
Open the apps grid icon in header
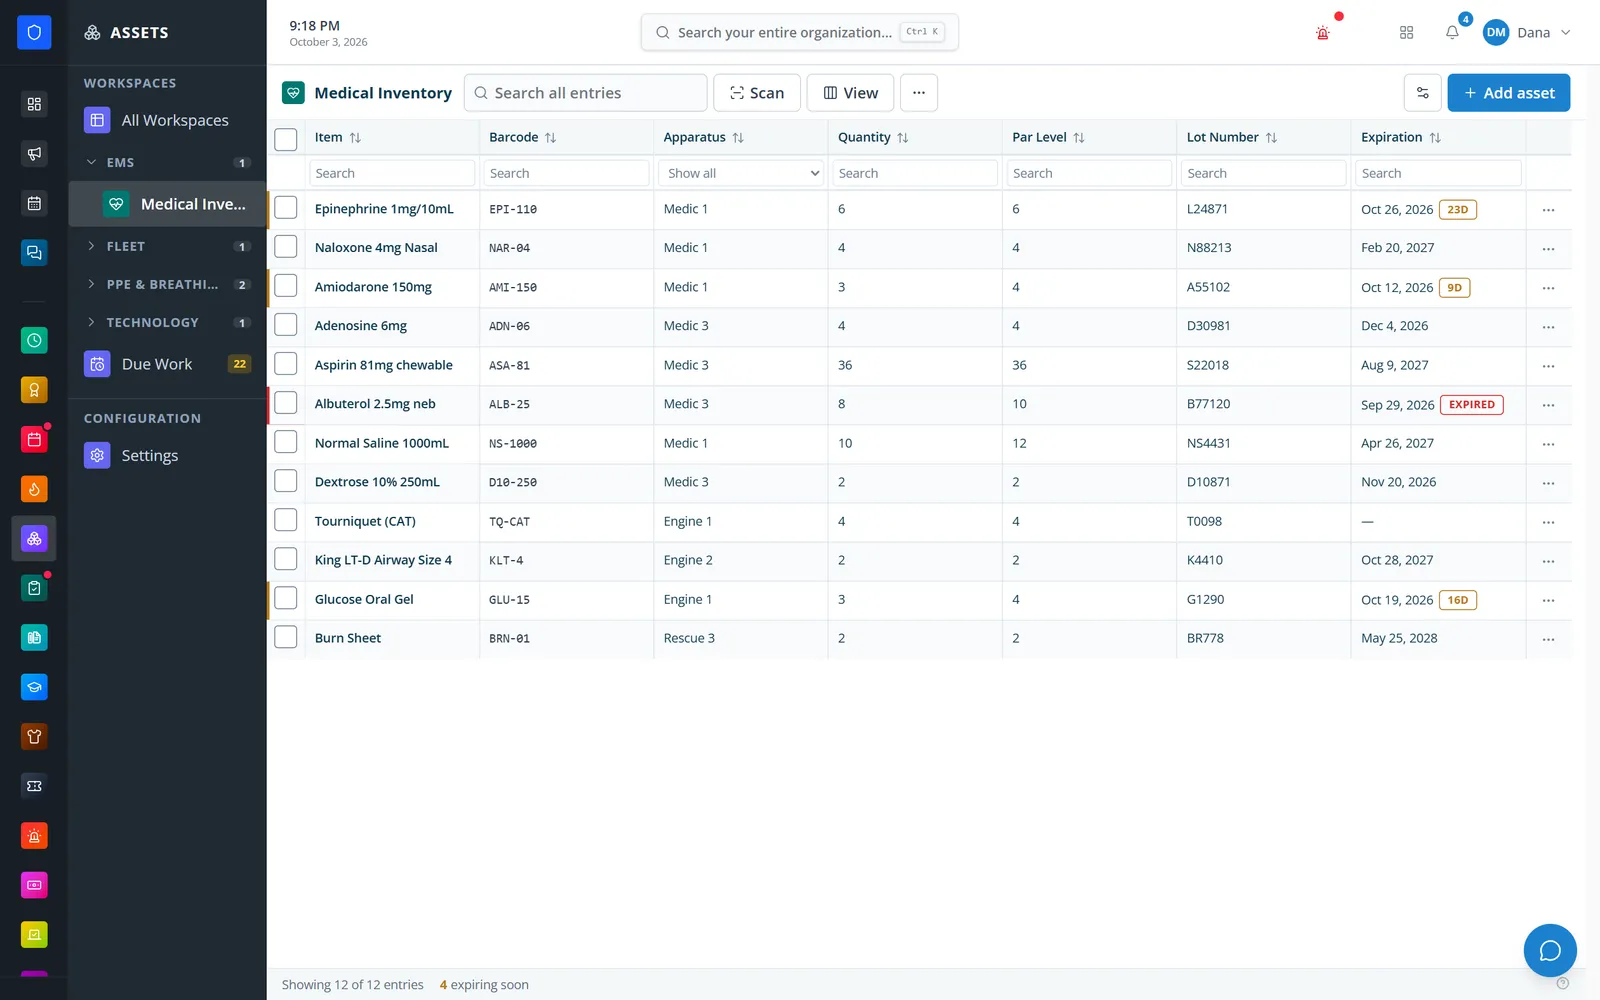click(1406, 33)
